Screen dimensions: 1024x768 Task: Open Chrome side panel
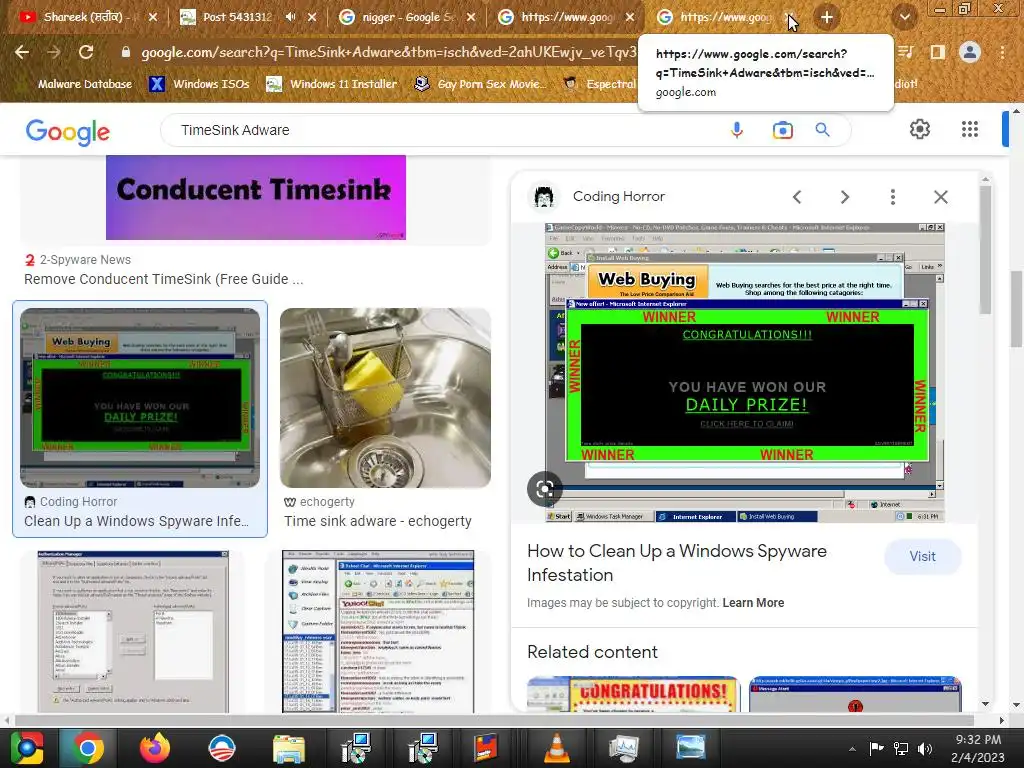937,52
